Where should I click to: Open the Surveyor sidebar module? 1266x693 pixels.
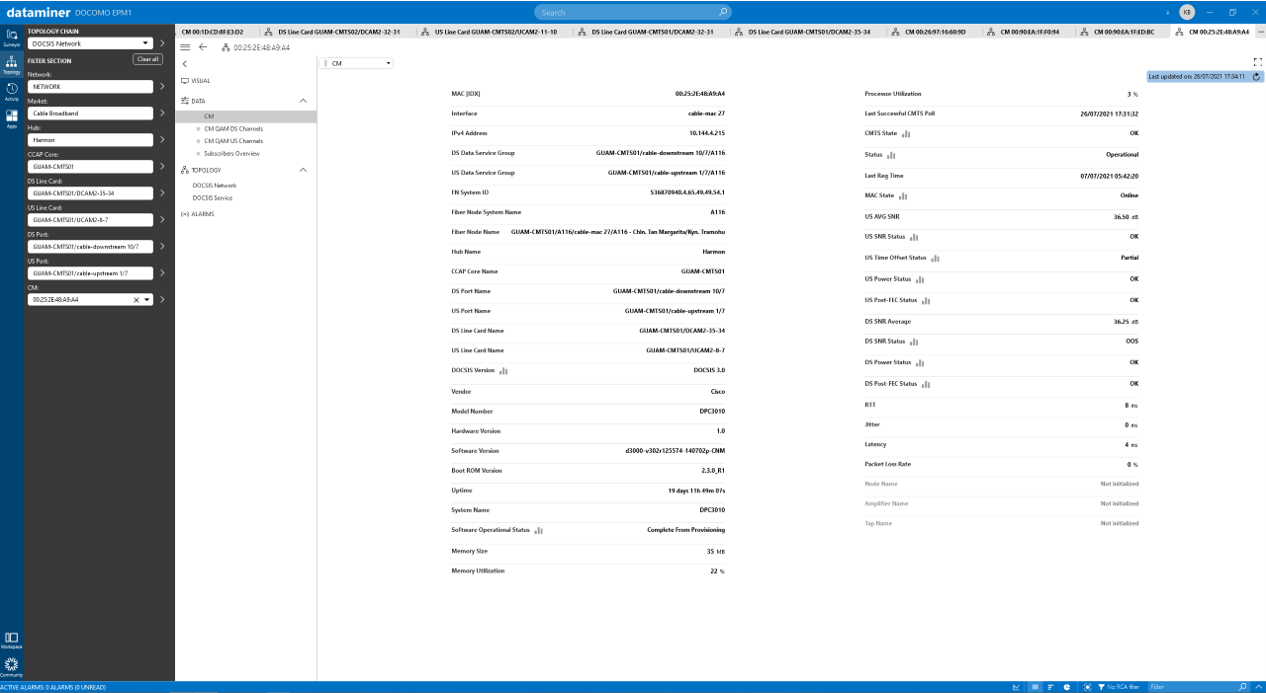coord(12,37)
